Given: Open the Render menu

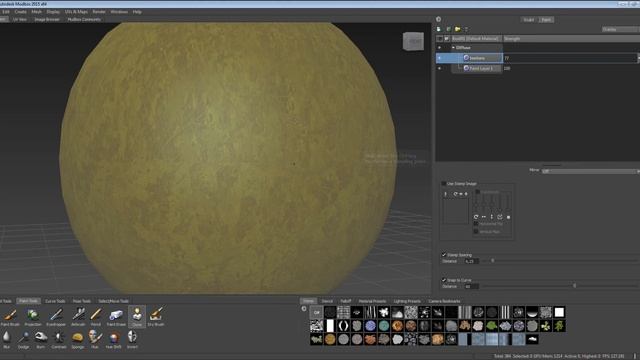Looking at the screenshot, I should [x=99, y=12].
